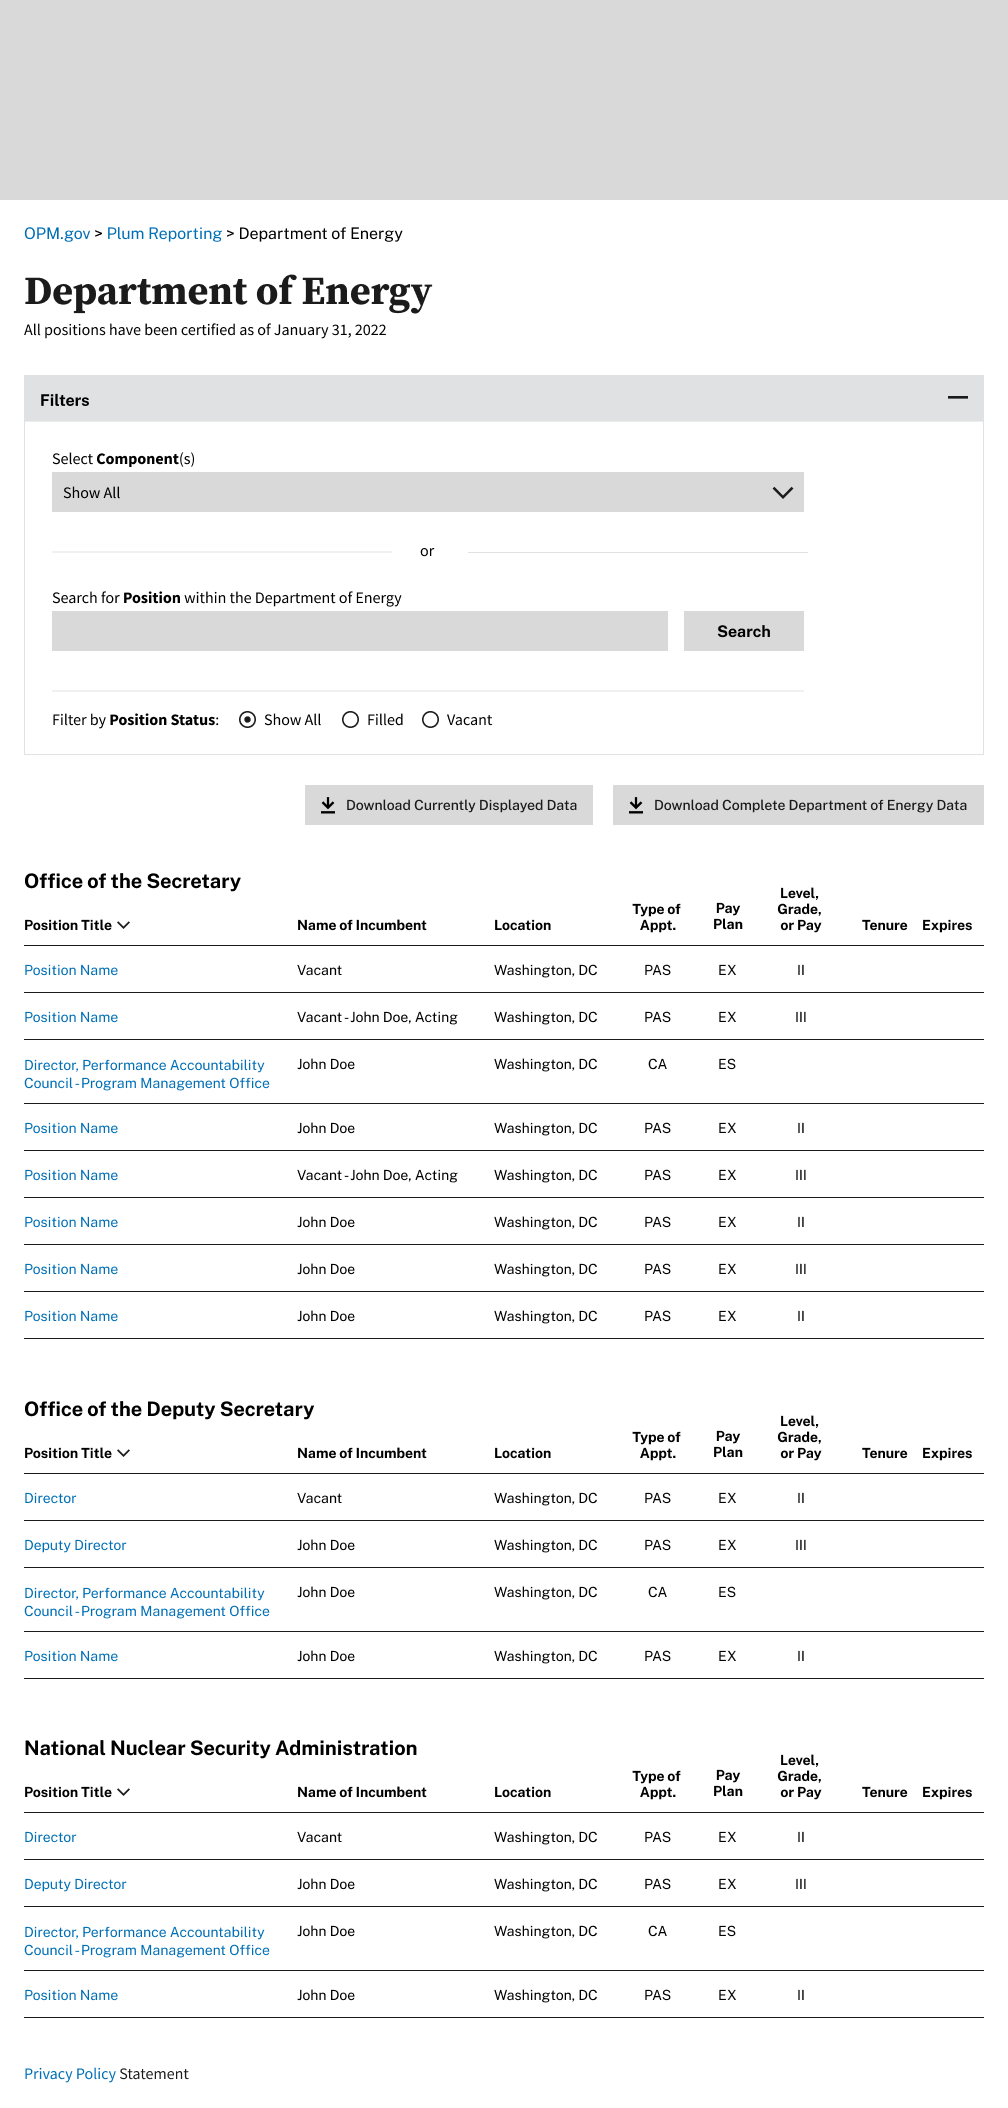Collapse the Filters panel with minus icon

pyautogui.click(x=957, y=398)
